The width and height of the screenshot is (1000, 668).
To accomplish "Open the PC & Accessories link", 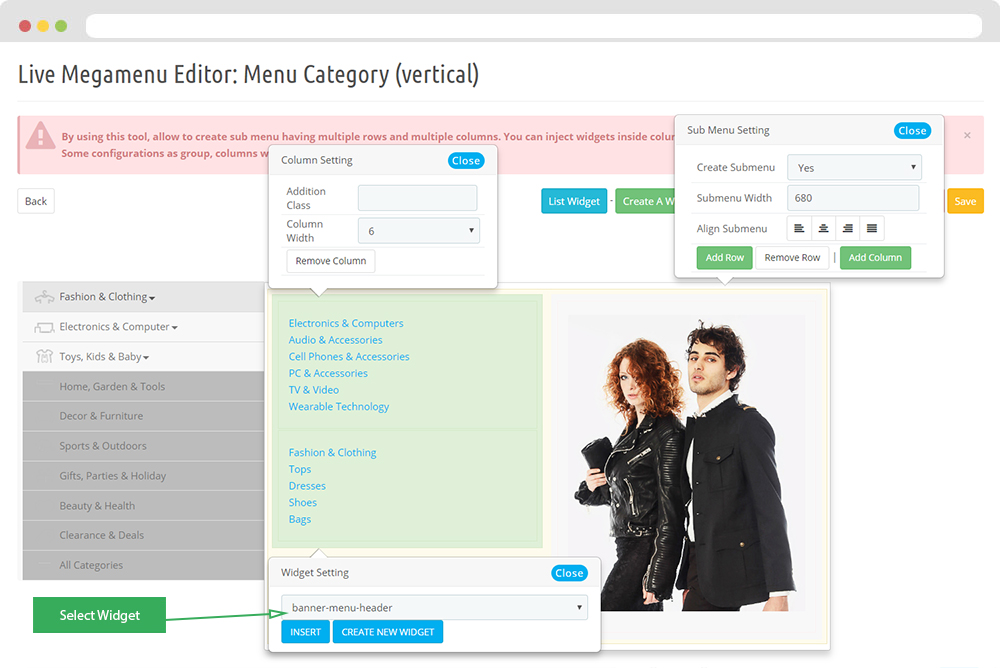I will (328, 373).
